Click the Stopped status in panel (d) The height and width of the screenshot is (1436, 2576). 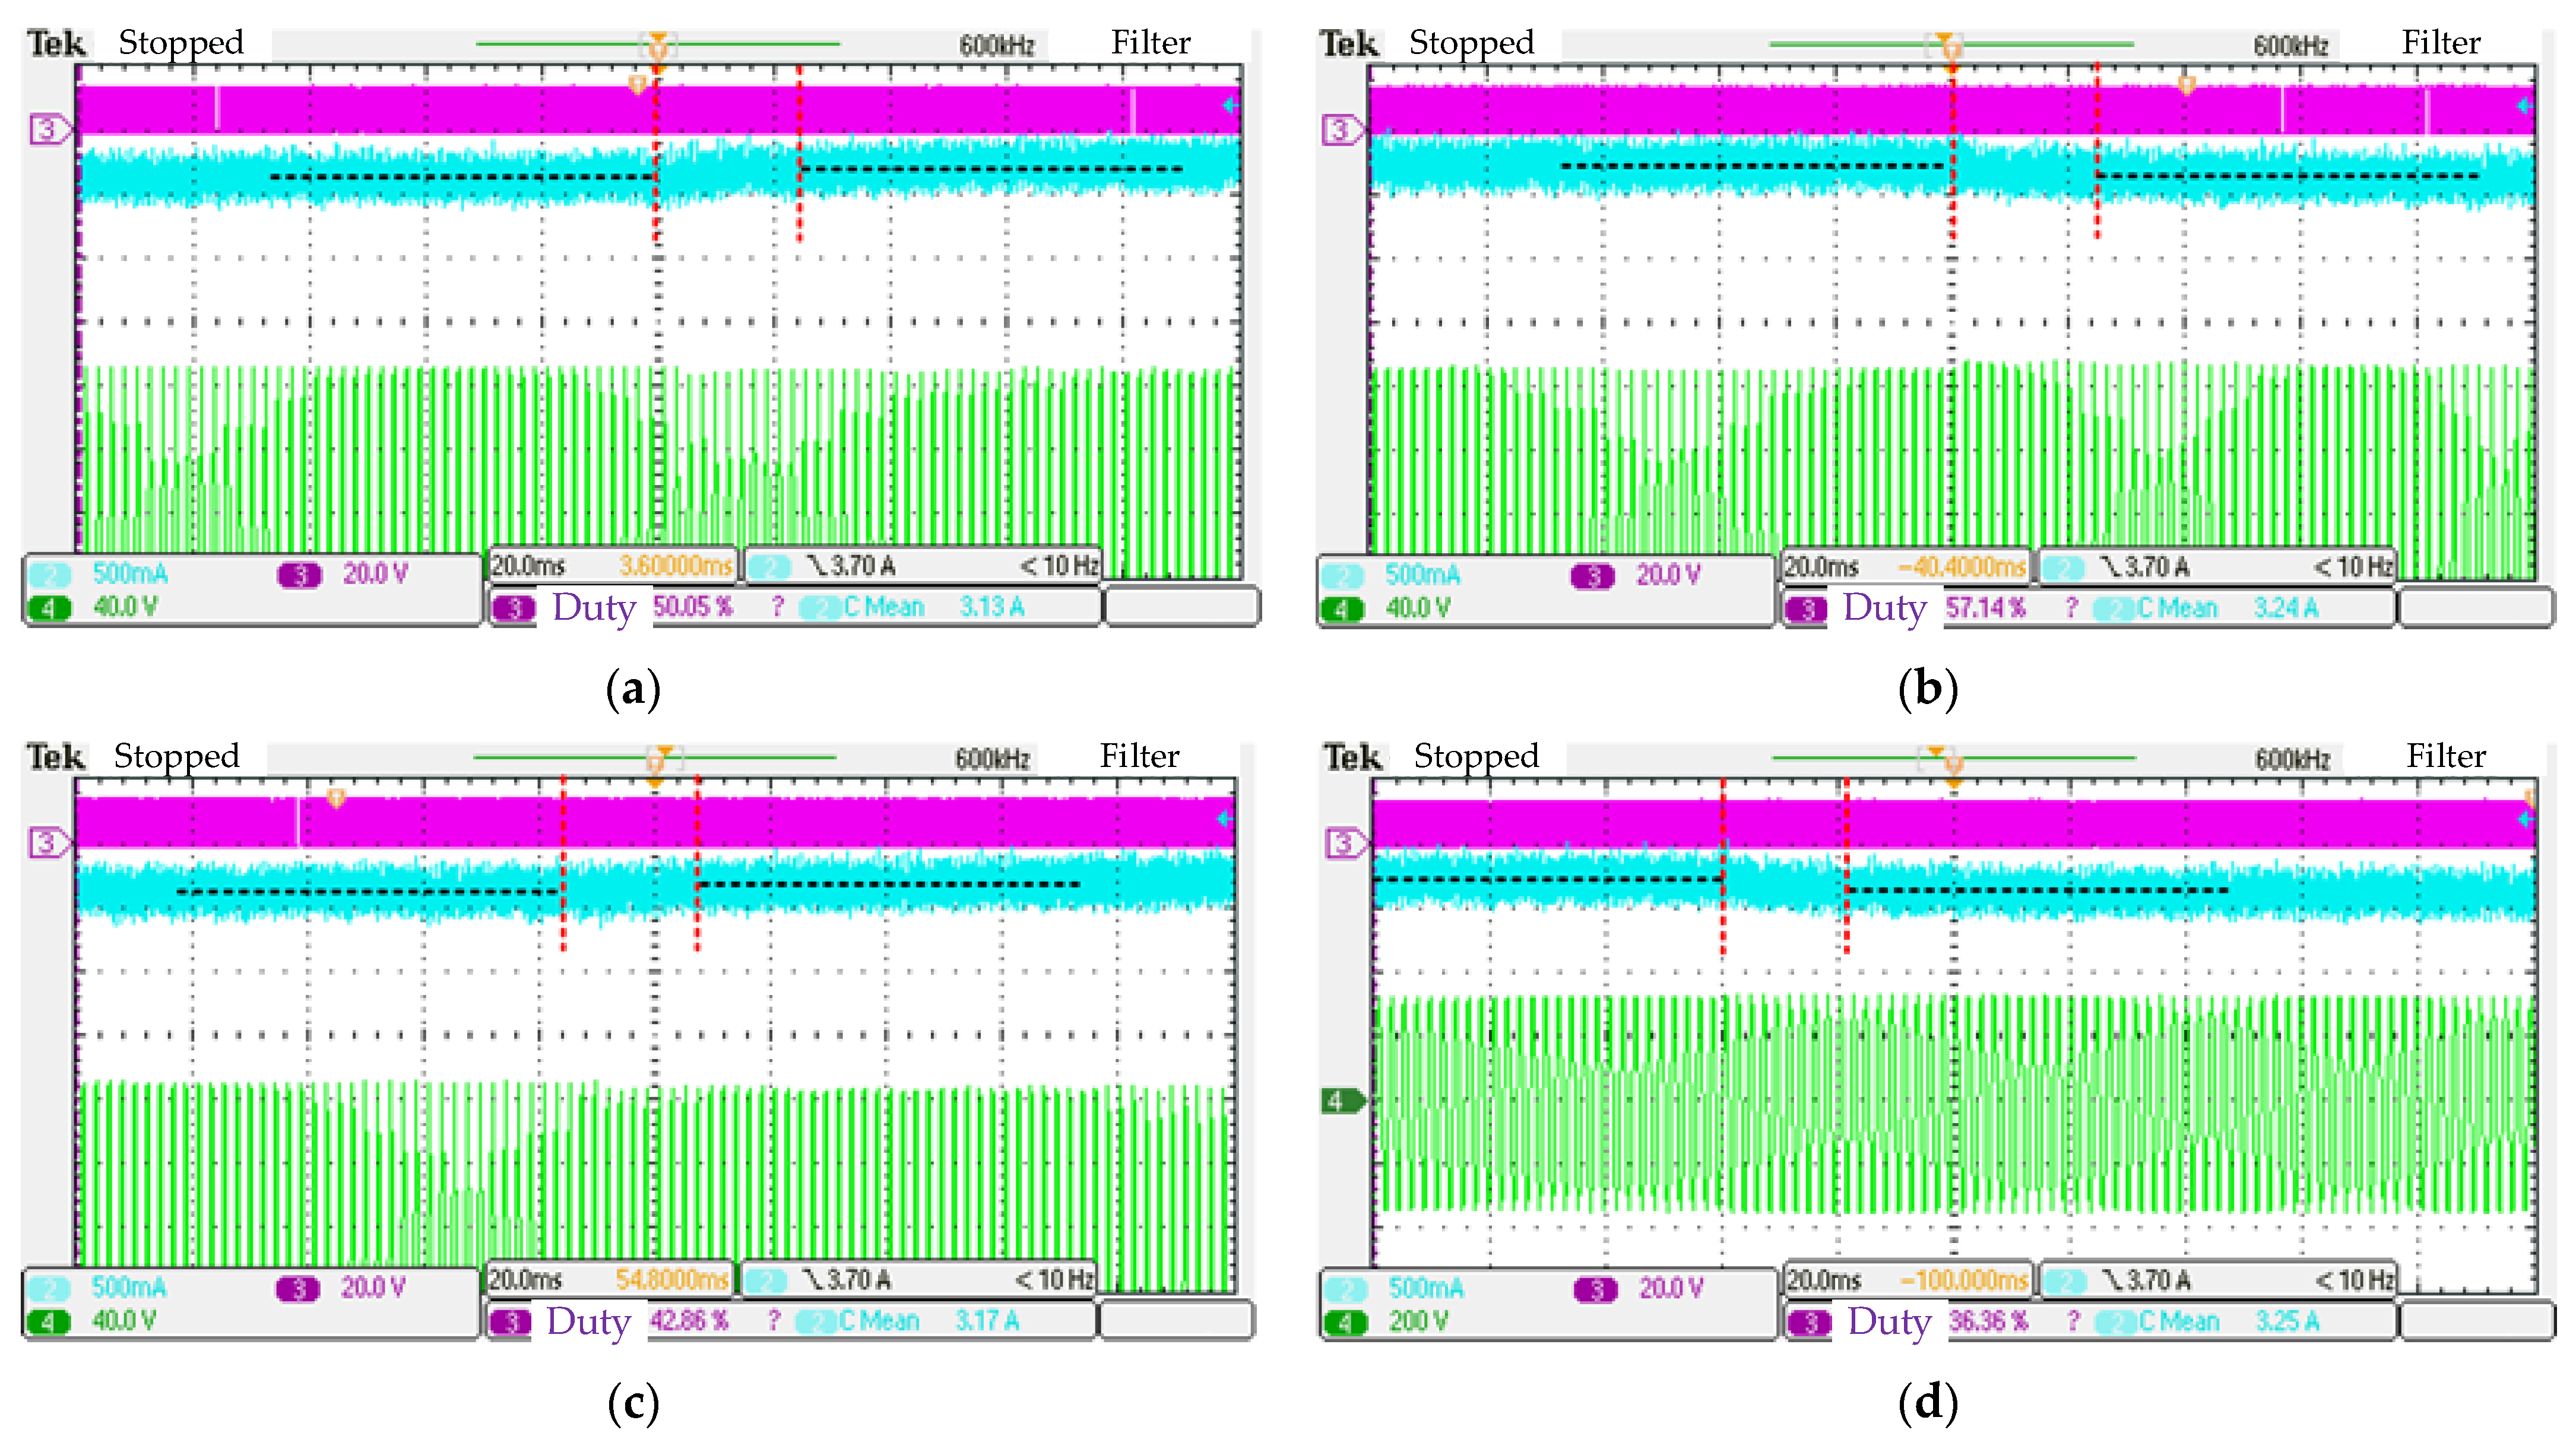(1476, 757)
